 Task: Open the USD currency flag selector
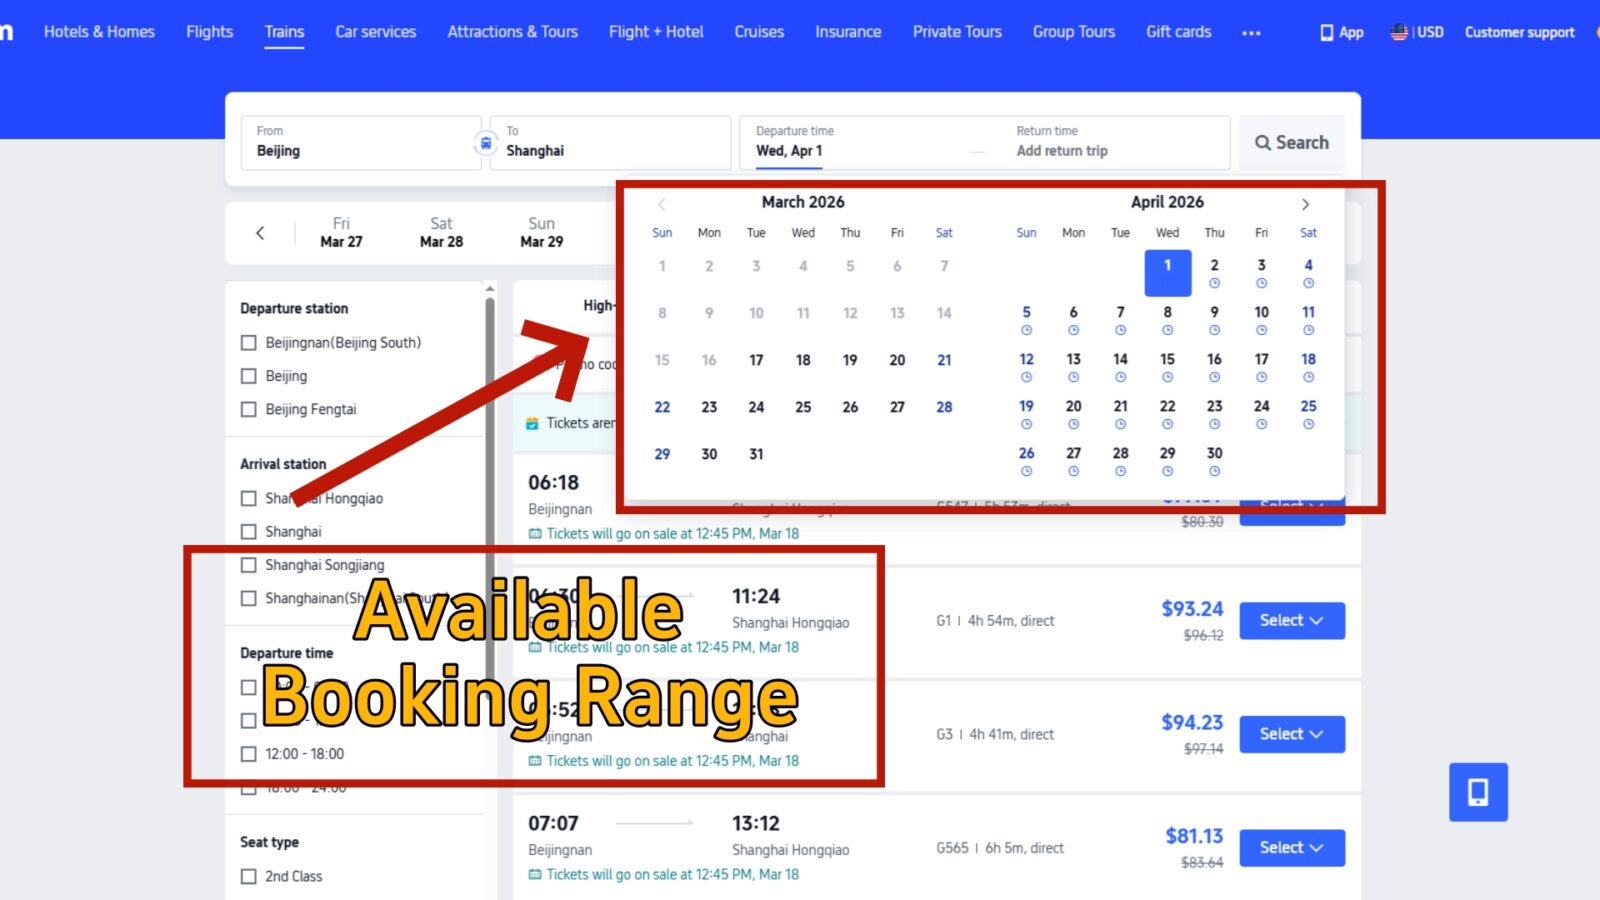1417,32
